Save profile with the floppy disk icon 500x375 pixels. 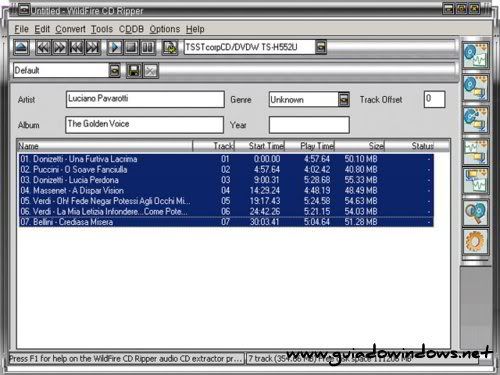click(134, 70)
